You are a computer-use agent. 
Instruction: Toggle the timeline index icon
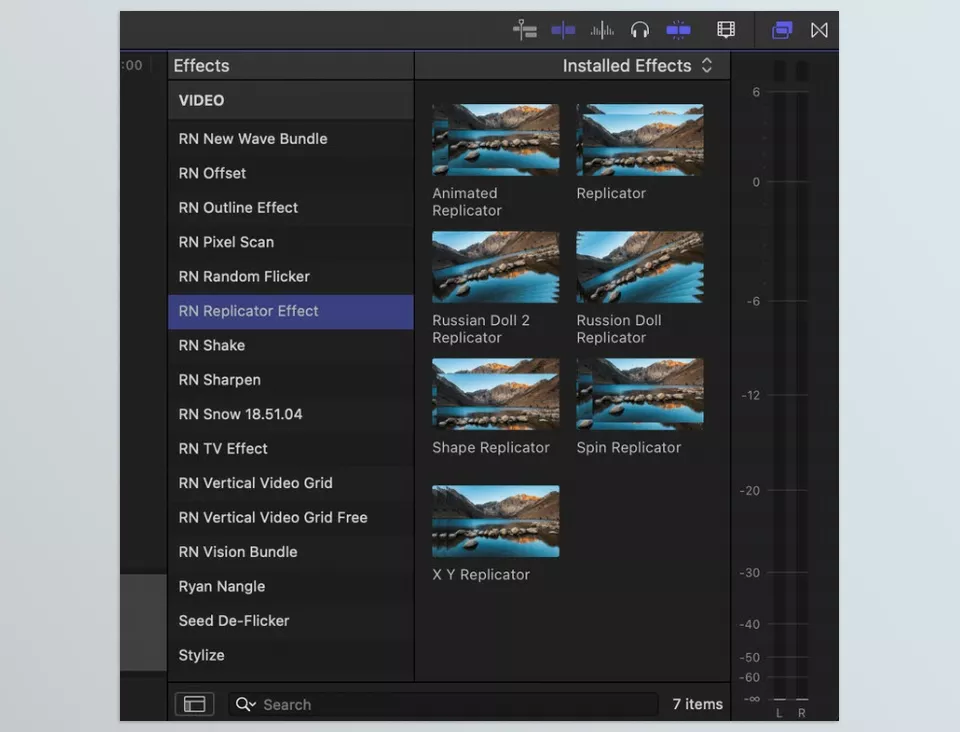click(525, 29)
